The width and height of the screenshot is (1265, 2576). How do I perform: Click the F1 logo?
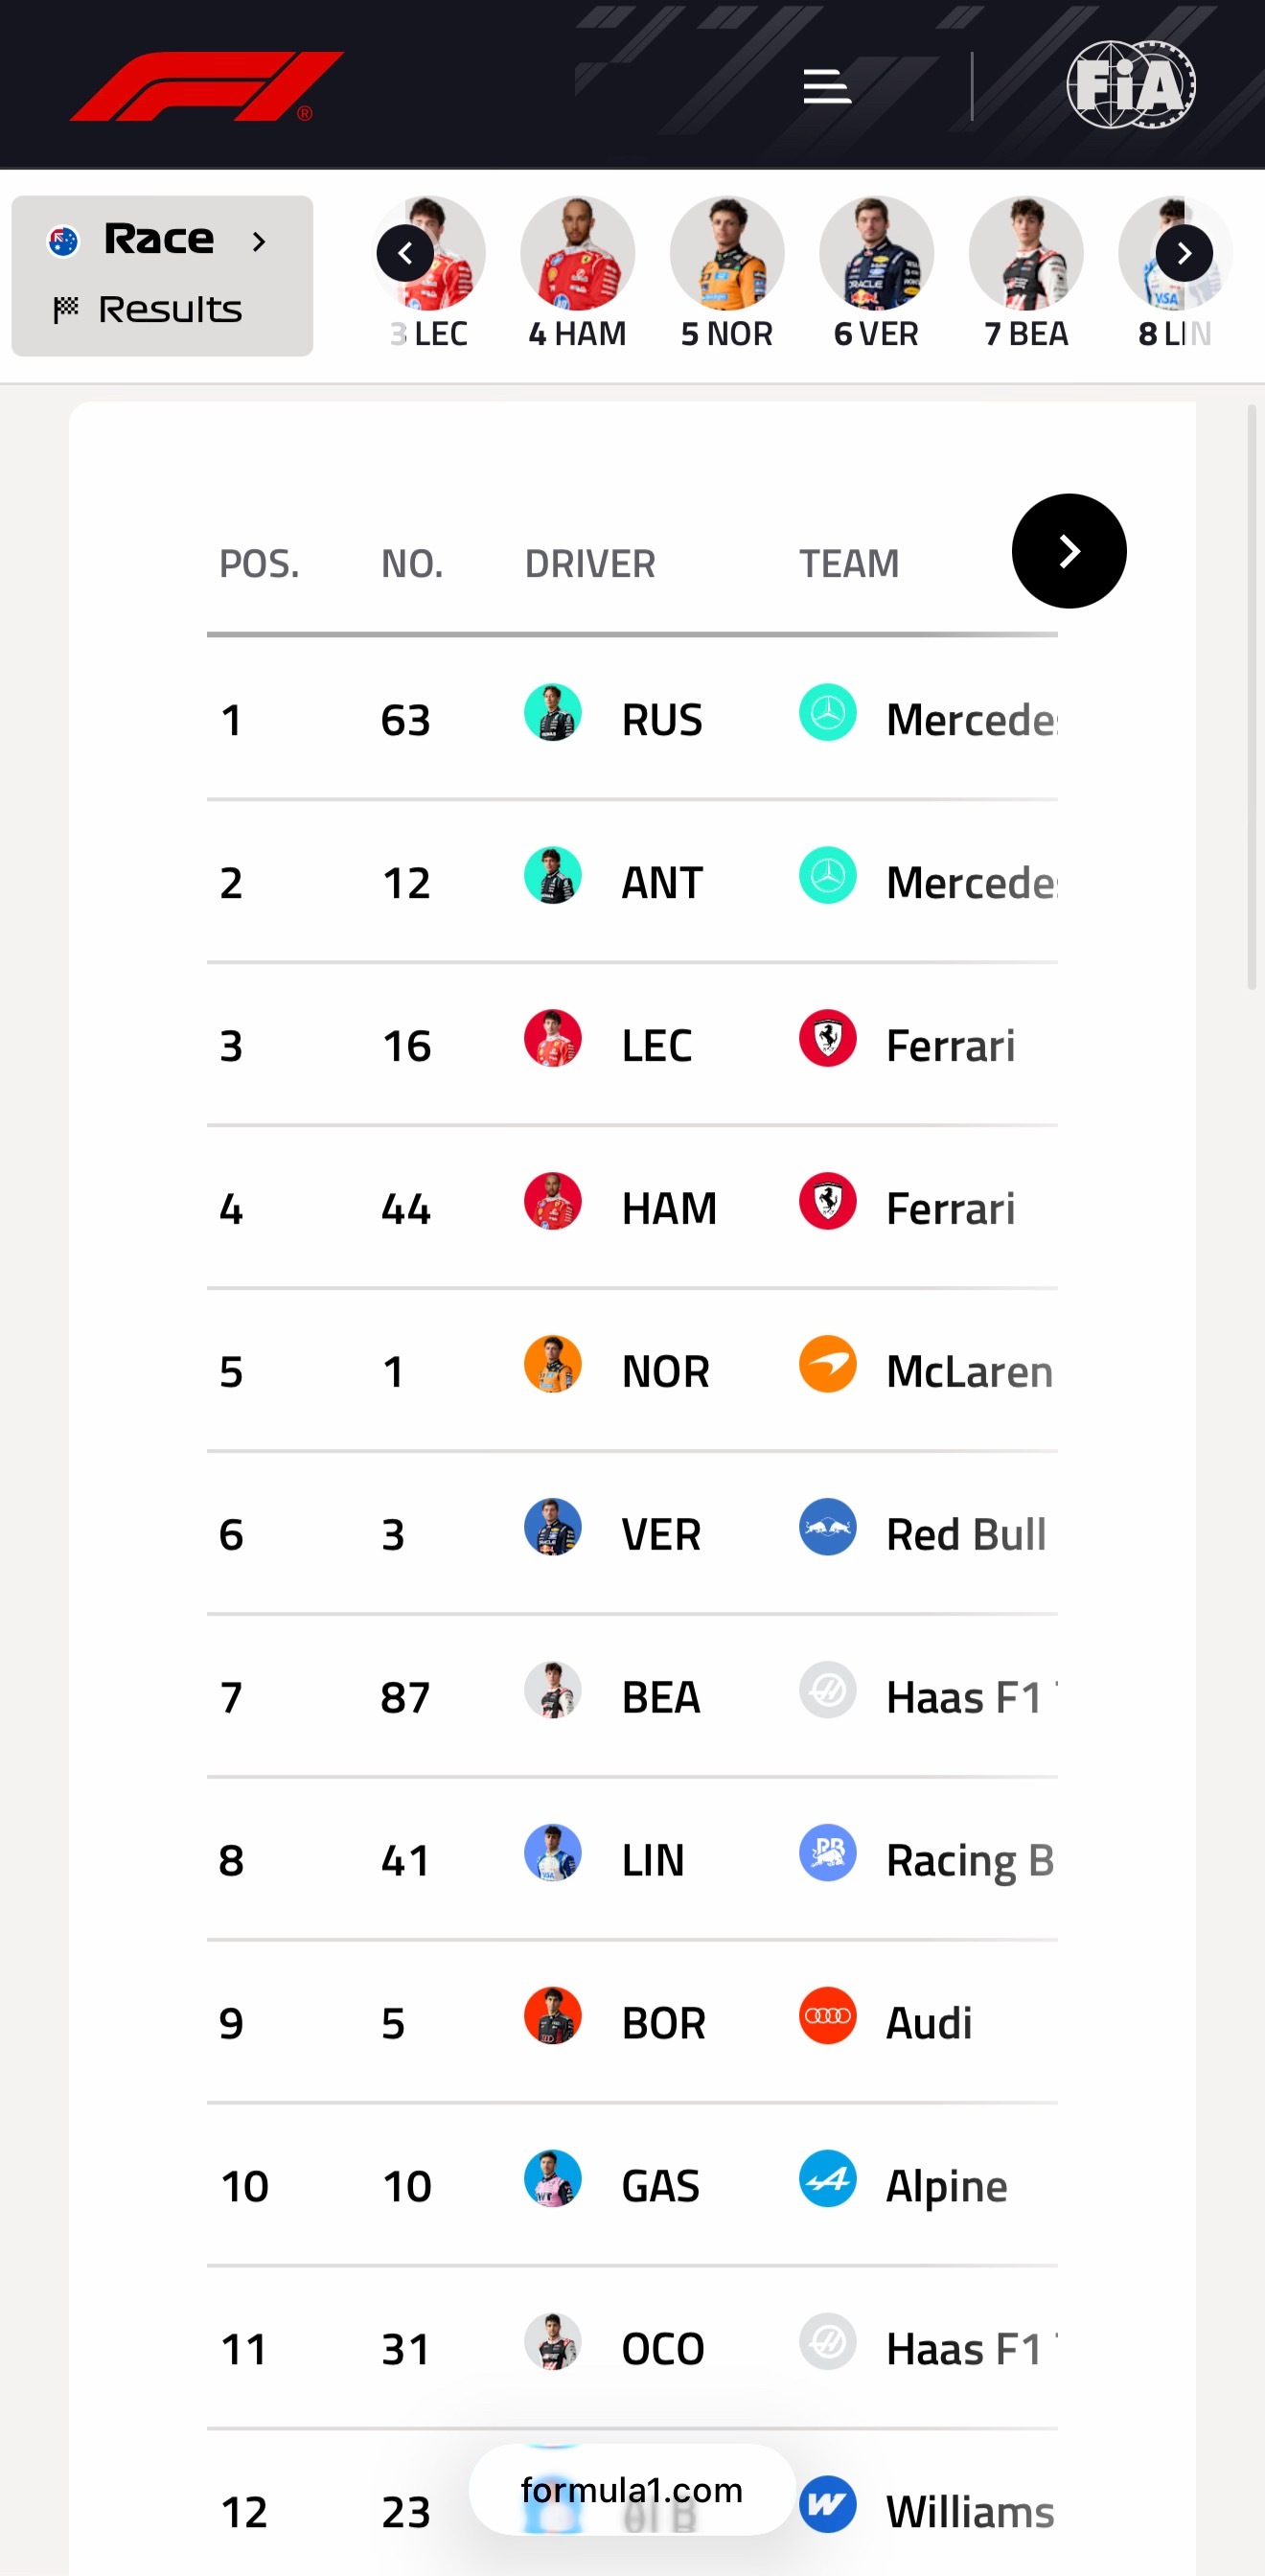[x=207, y=86]
